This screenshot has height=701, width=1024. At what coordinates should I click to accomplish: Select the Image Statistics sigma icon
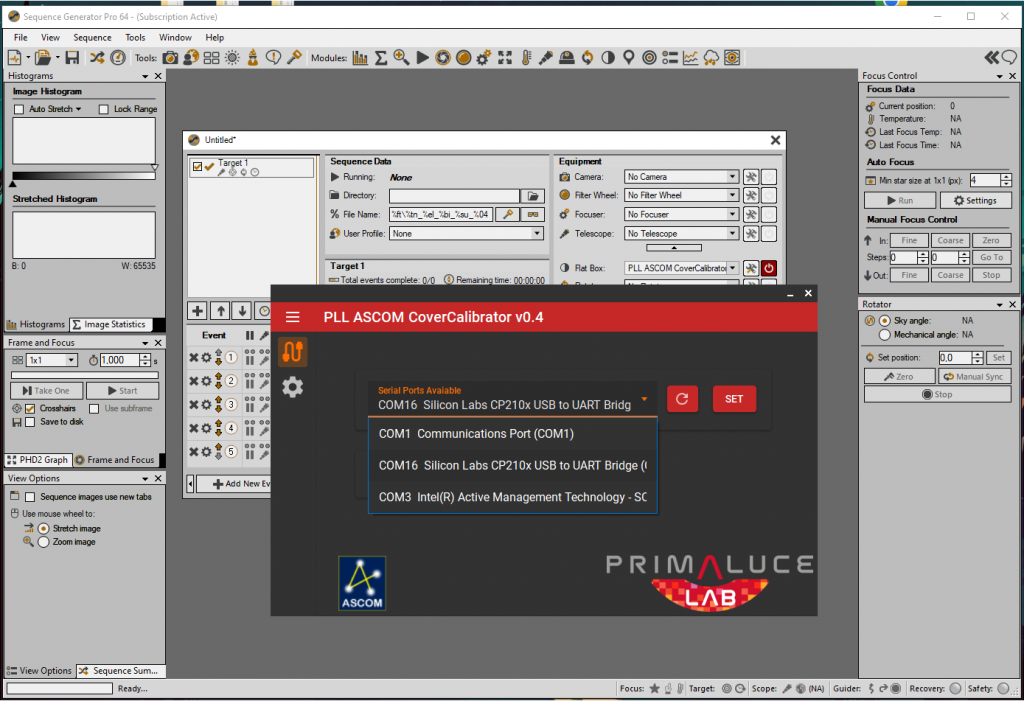(x=380, y=57)
